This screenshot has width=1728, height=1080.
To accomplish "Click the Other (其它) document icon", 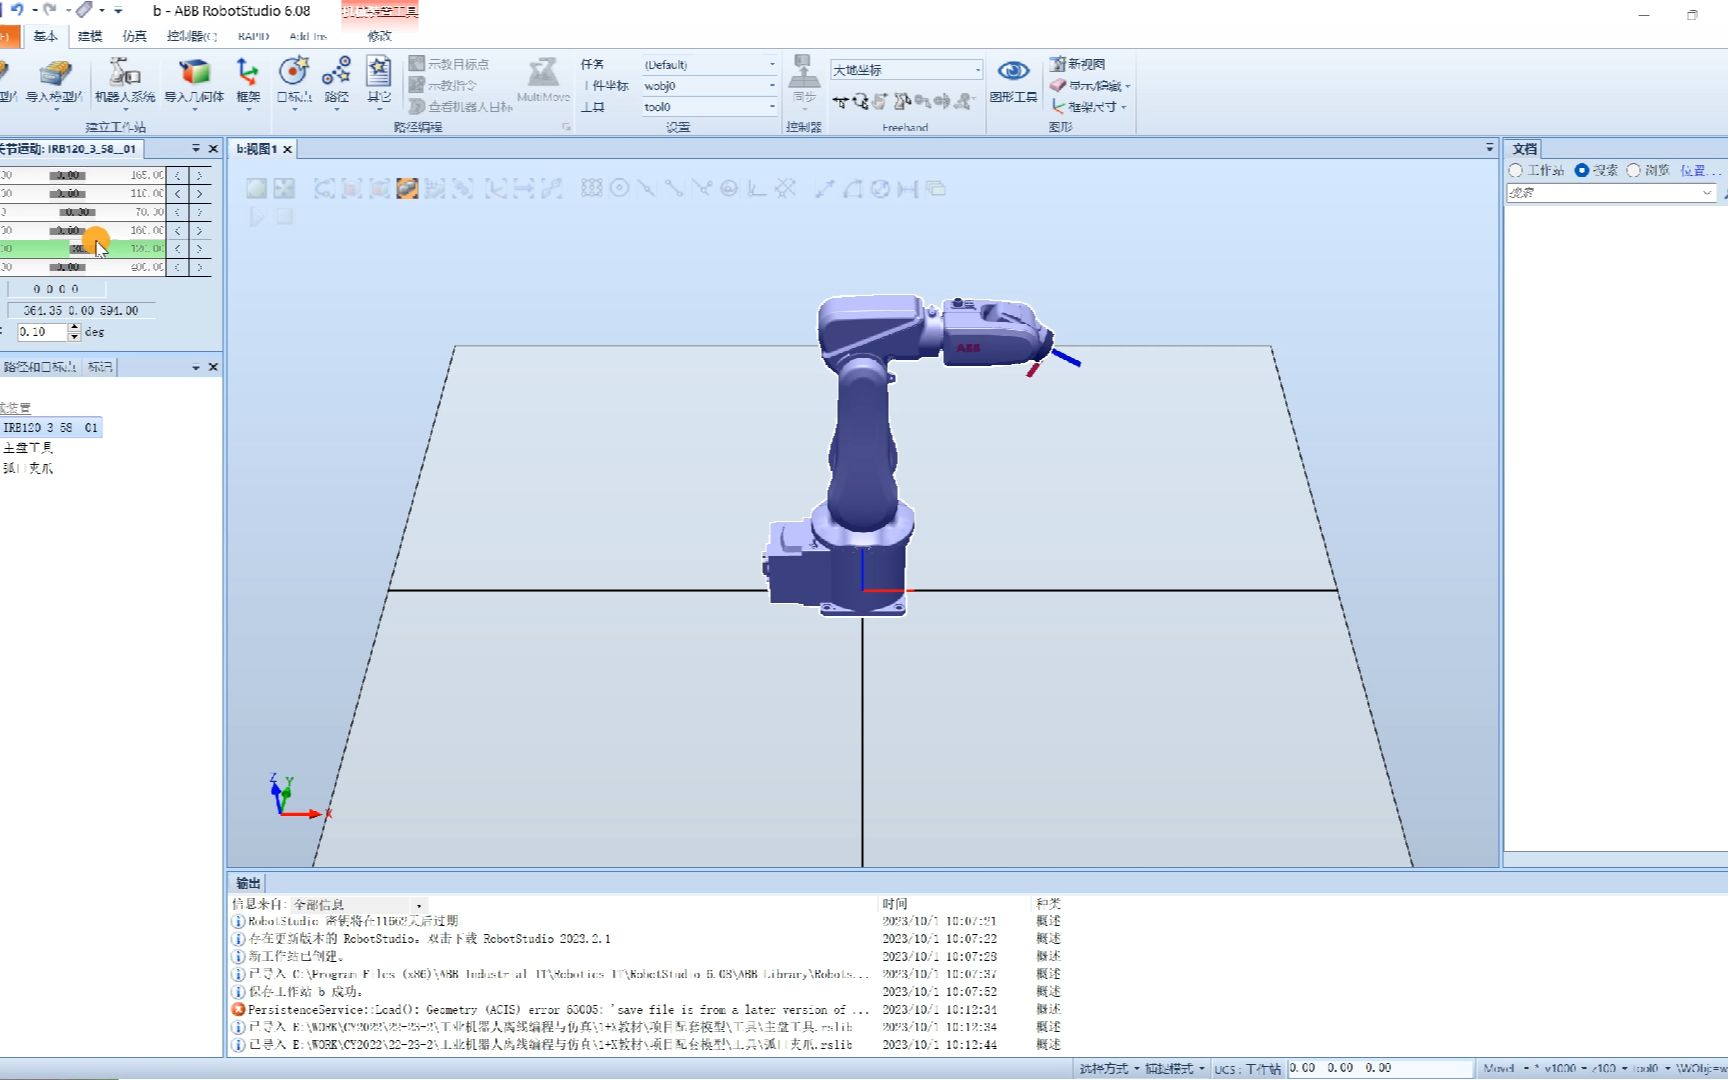I will 378,72.
